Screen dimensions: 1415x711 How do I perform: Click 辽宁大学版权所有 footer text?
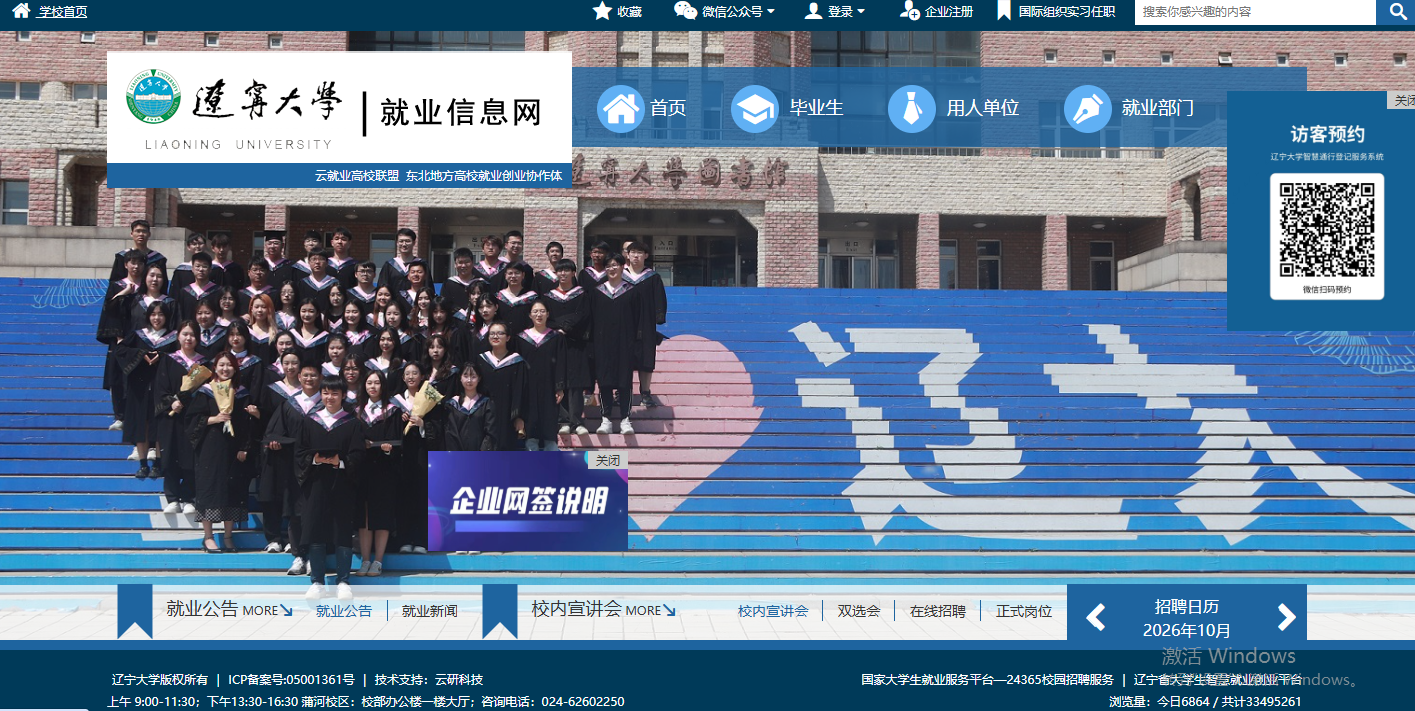click(x=160, y=680)
